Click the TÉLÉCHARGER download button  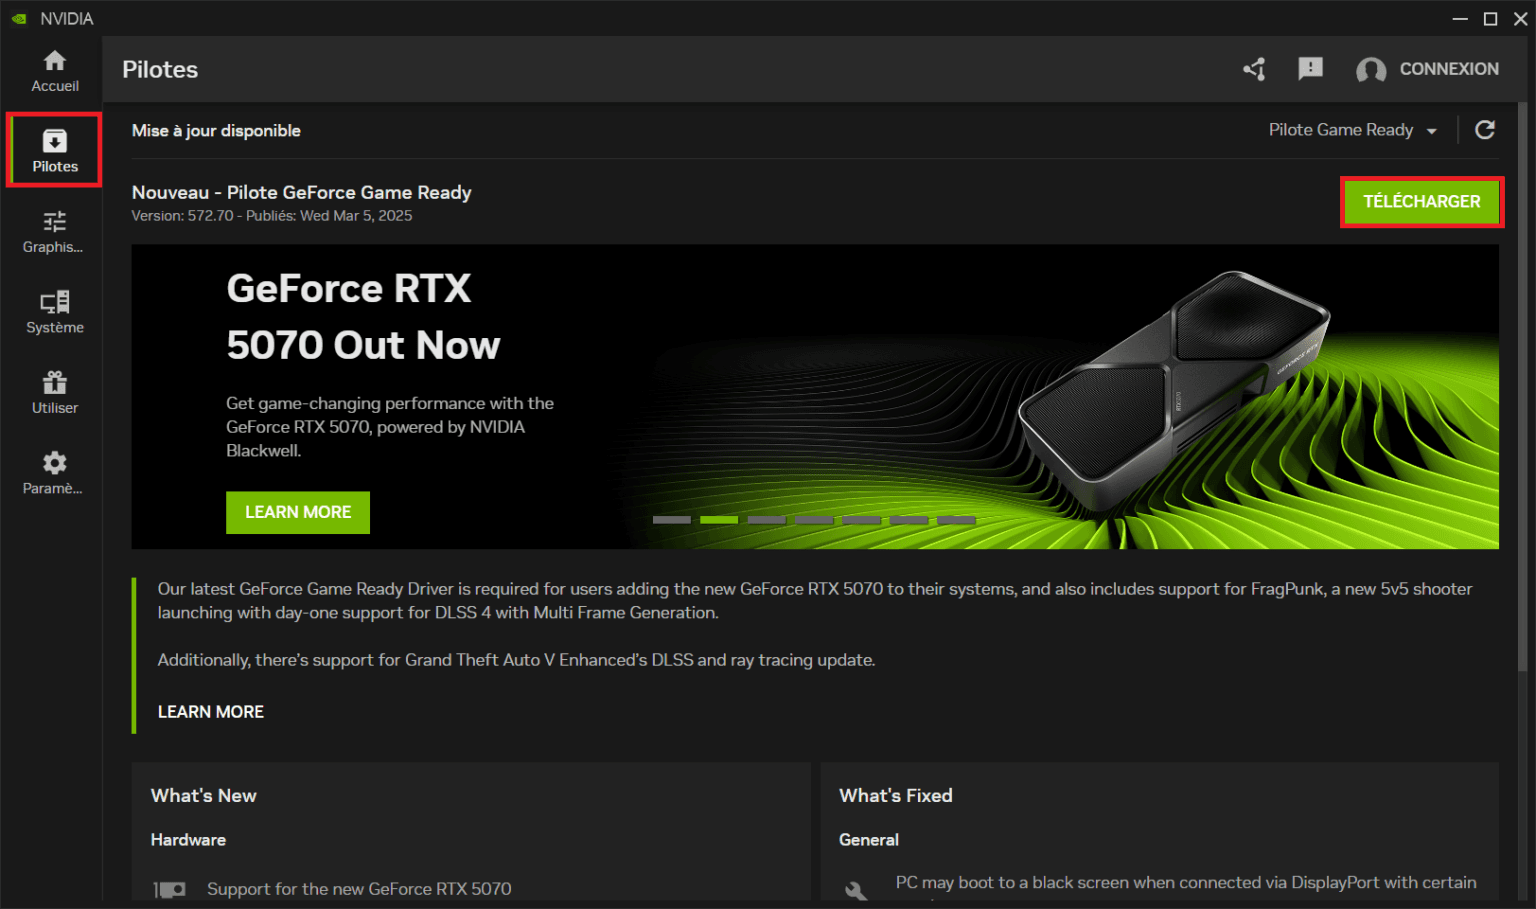click(1421, 202)
